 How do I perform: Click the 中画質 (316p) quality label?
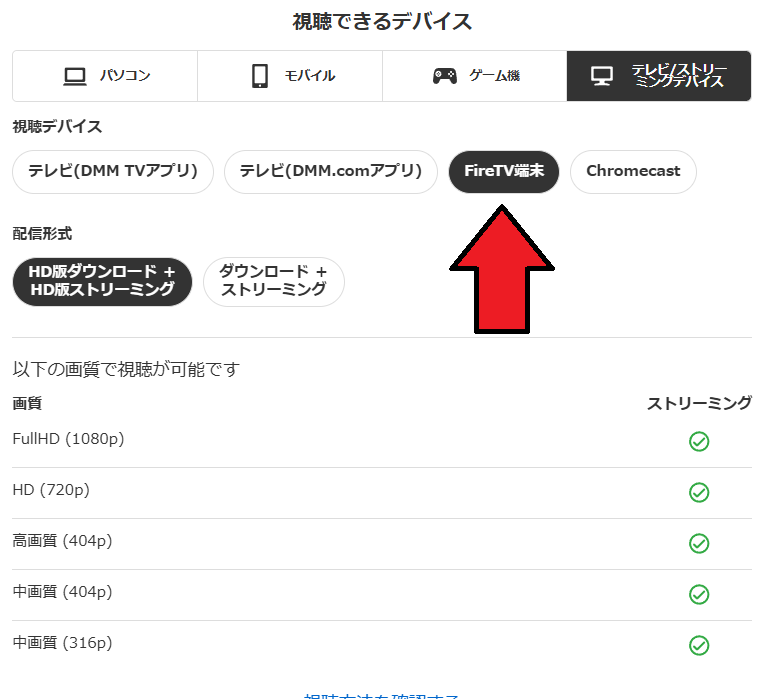(62, 643)
